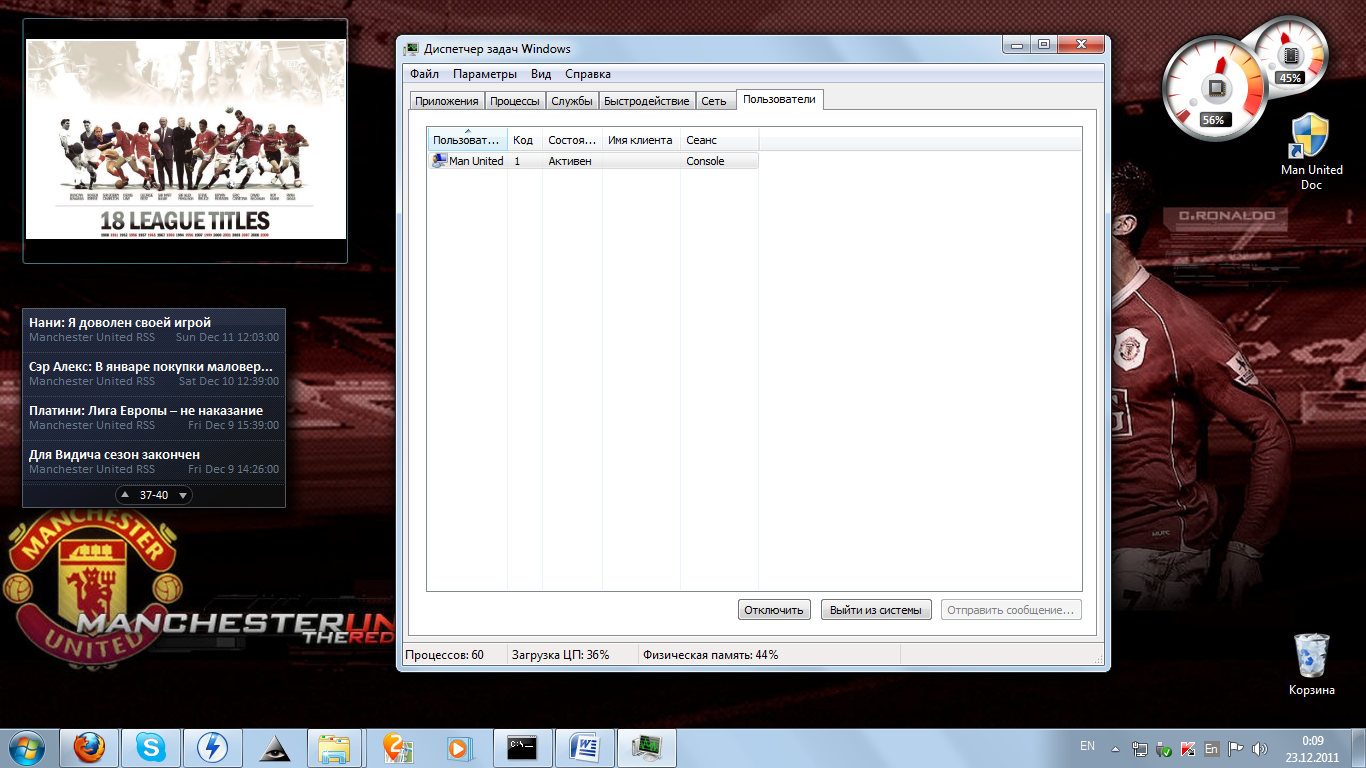Click the EN language bar indicator
The image size is (1366, 768).
pyautogui.click(x=1087, y=746)
